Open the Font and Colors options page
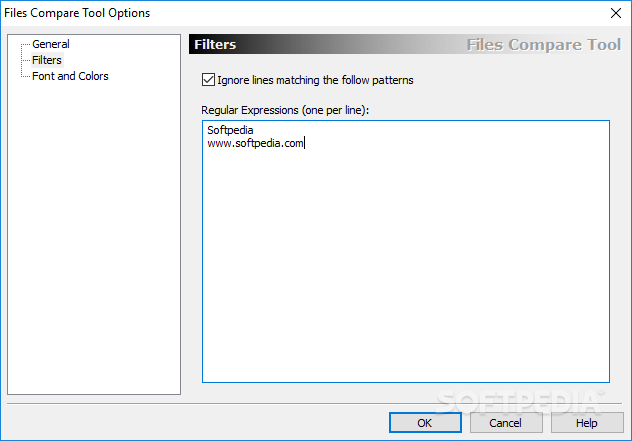The image size is (632, 441). 70,76
